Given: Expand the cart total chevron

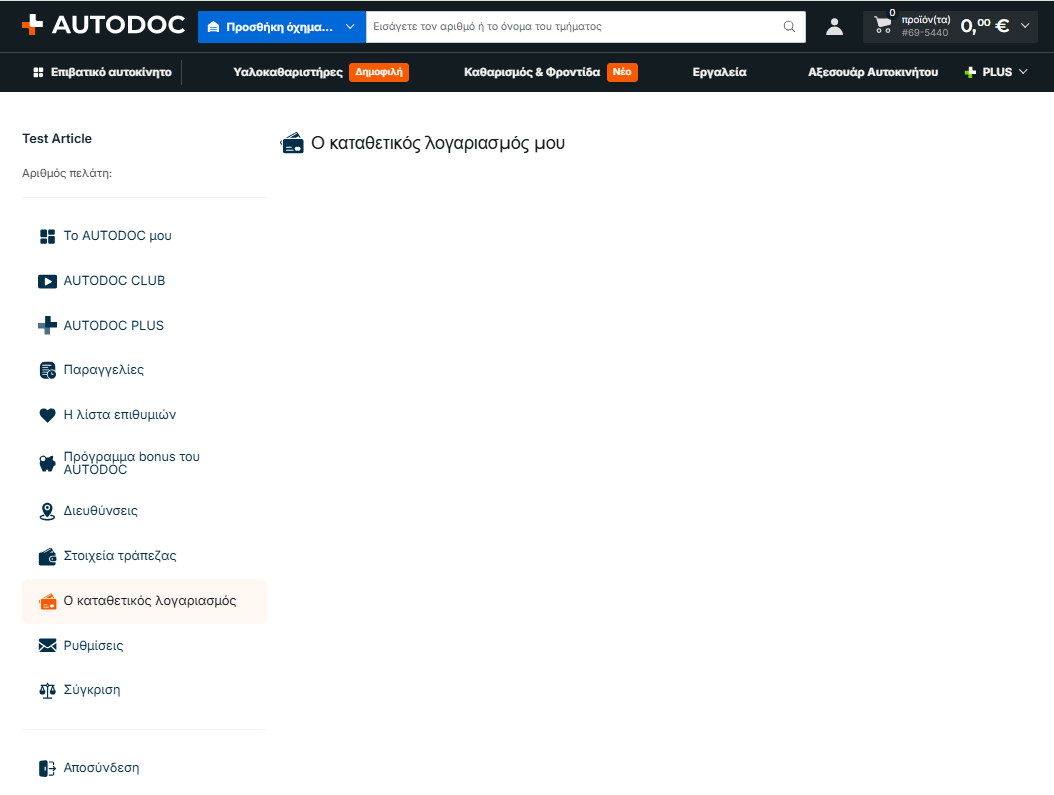Looking at the screenshot, I should pos(1025,26).
